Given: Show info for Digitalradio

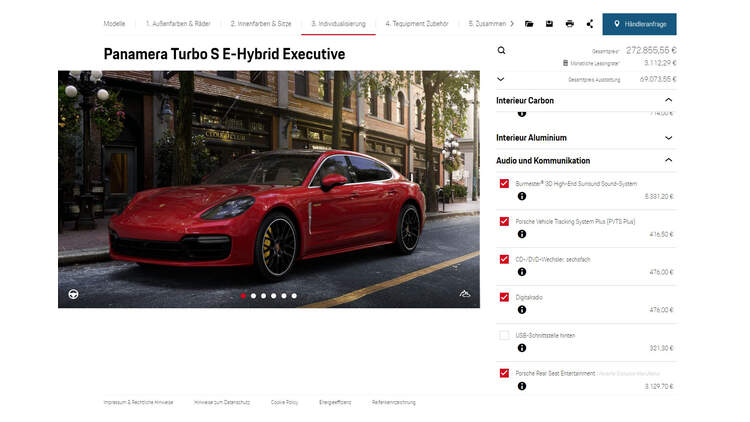Looking at the screenshot, I should (x=522, y=310).
